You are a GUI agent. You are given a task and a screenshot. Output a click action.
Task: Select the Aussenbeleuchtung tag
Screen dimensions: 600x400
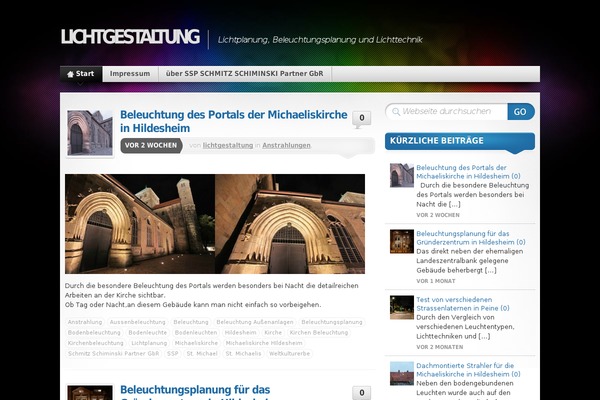pyautogui.click(x=137, y=322)
